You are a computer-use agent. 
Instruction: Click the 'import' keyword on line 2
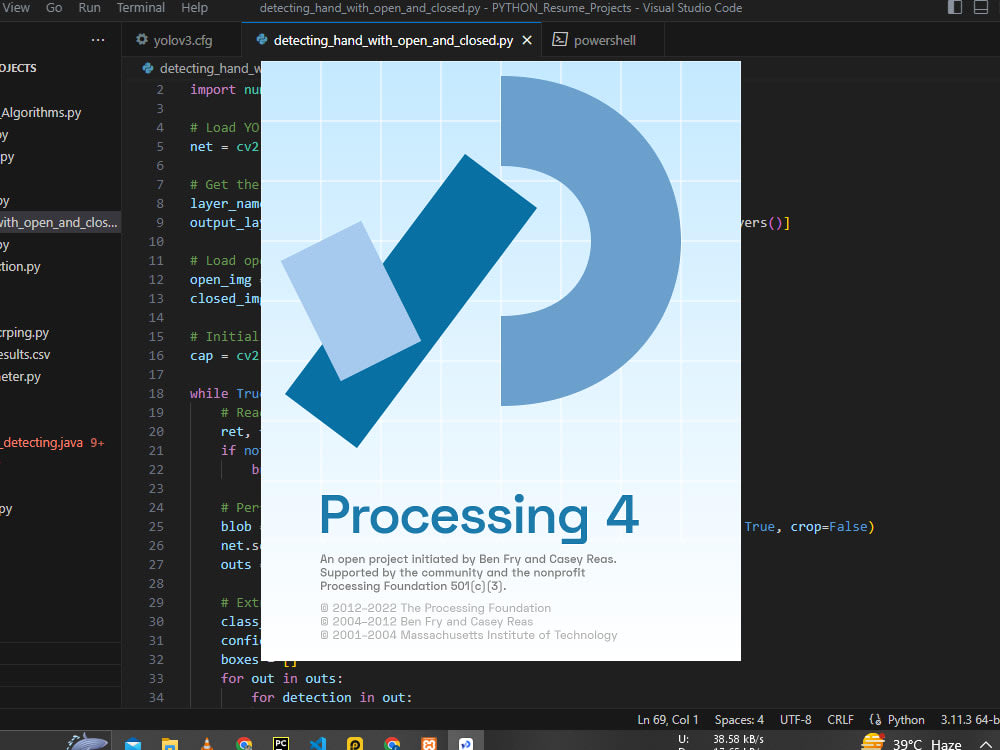point(212,90)
